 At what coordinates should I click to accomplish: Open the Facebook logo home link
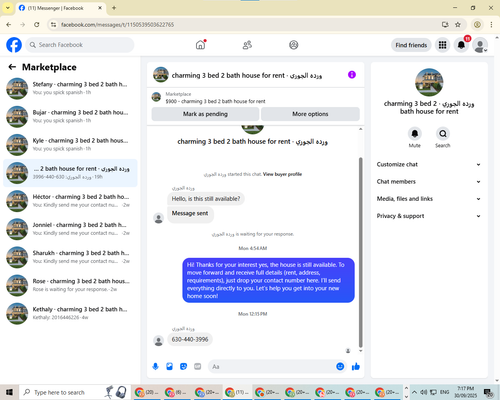pos(14,45)
